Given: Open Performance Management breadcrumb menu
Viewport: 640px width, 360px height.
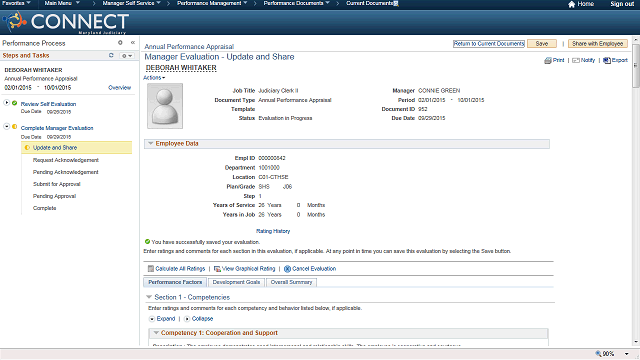Looking at the screenshot, I should pos(212,3).
